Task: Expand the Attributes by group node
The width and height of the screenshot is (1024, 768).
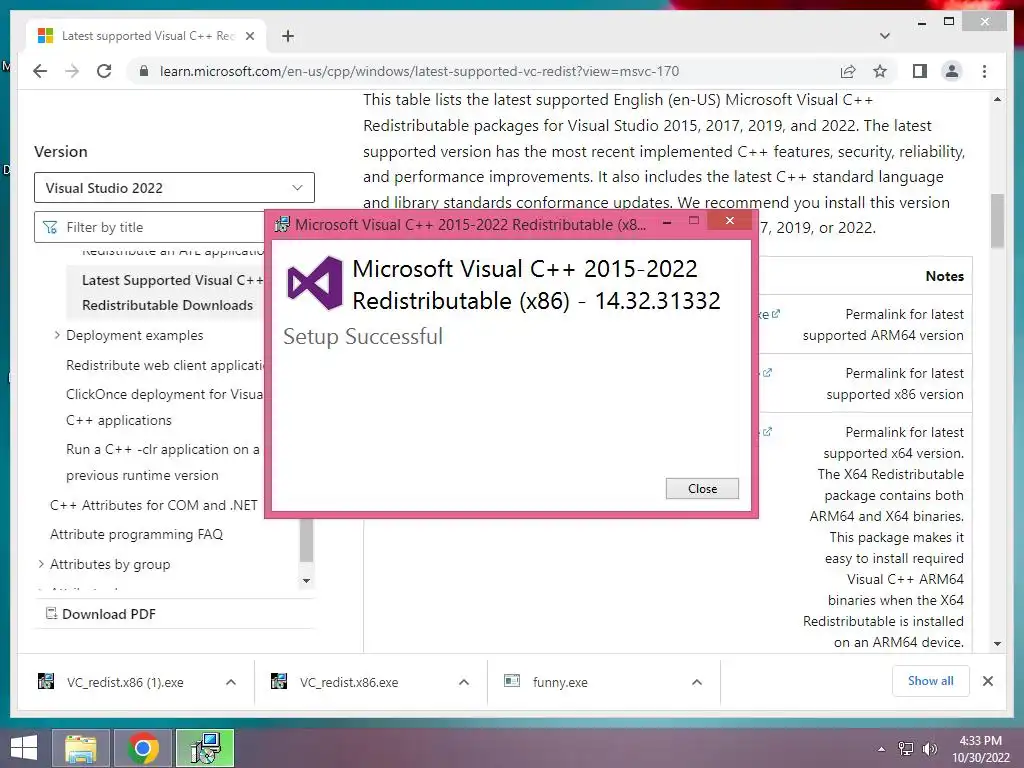Action: pos(41,564)
